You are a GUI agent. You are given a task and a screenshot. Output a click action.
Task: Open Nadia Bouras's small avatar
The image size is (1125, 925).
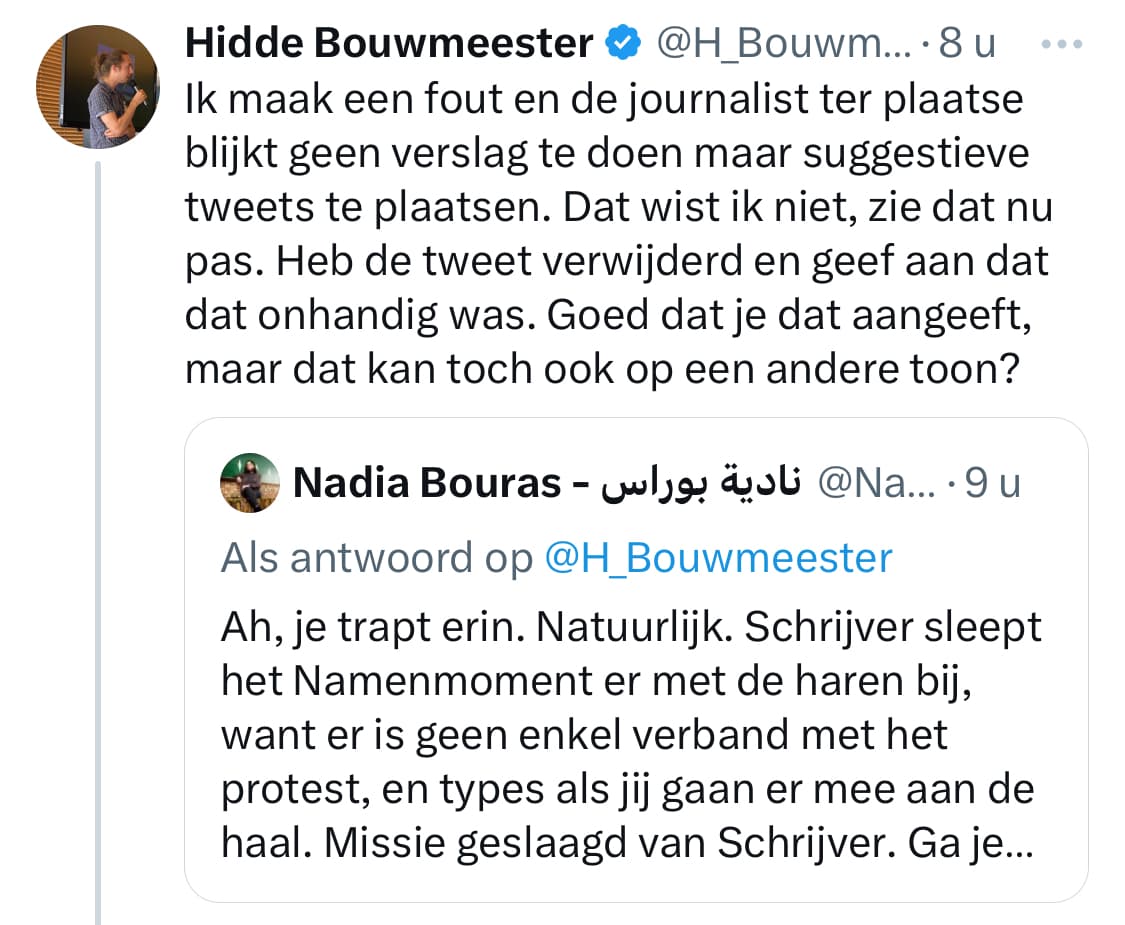pyautogui.click(x=250, y=482)
